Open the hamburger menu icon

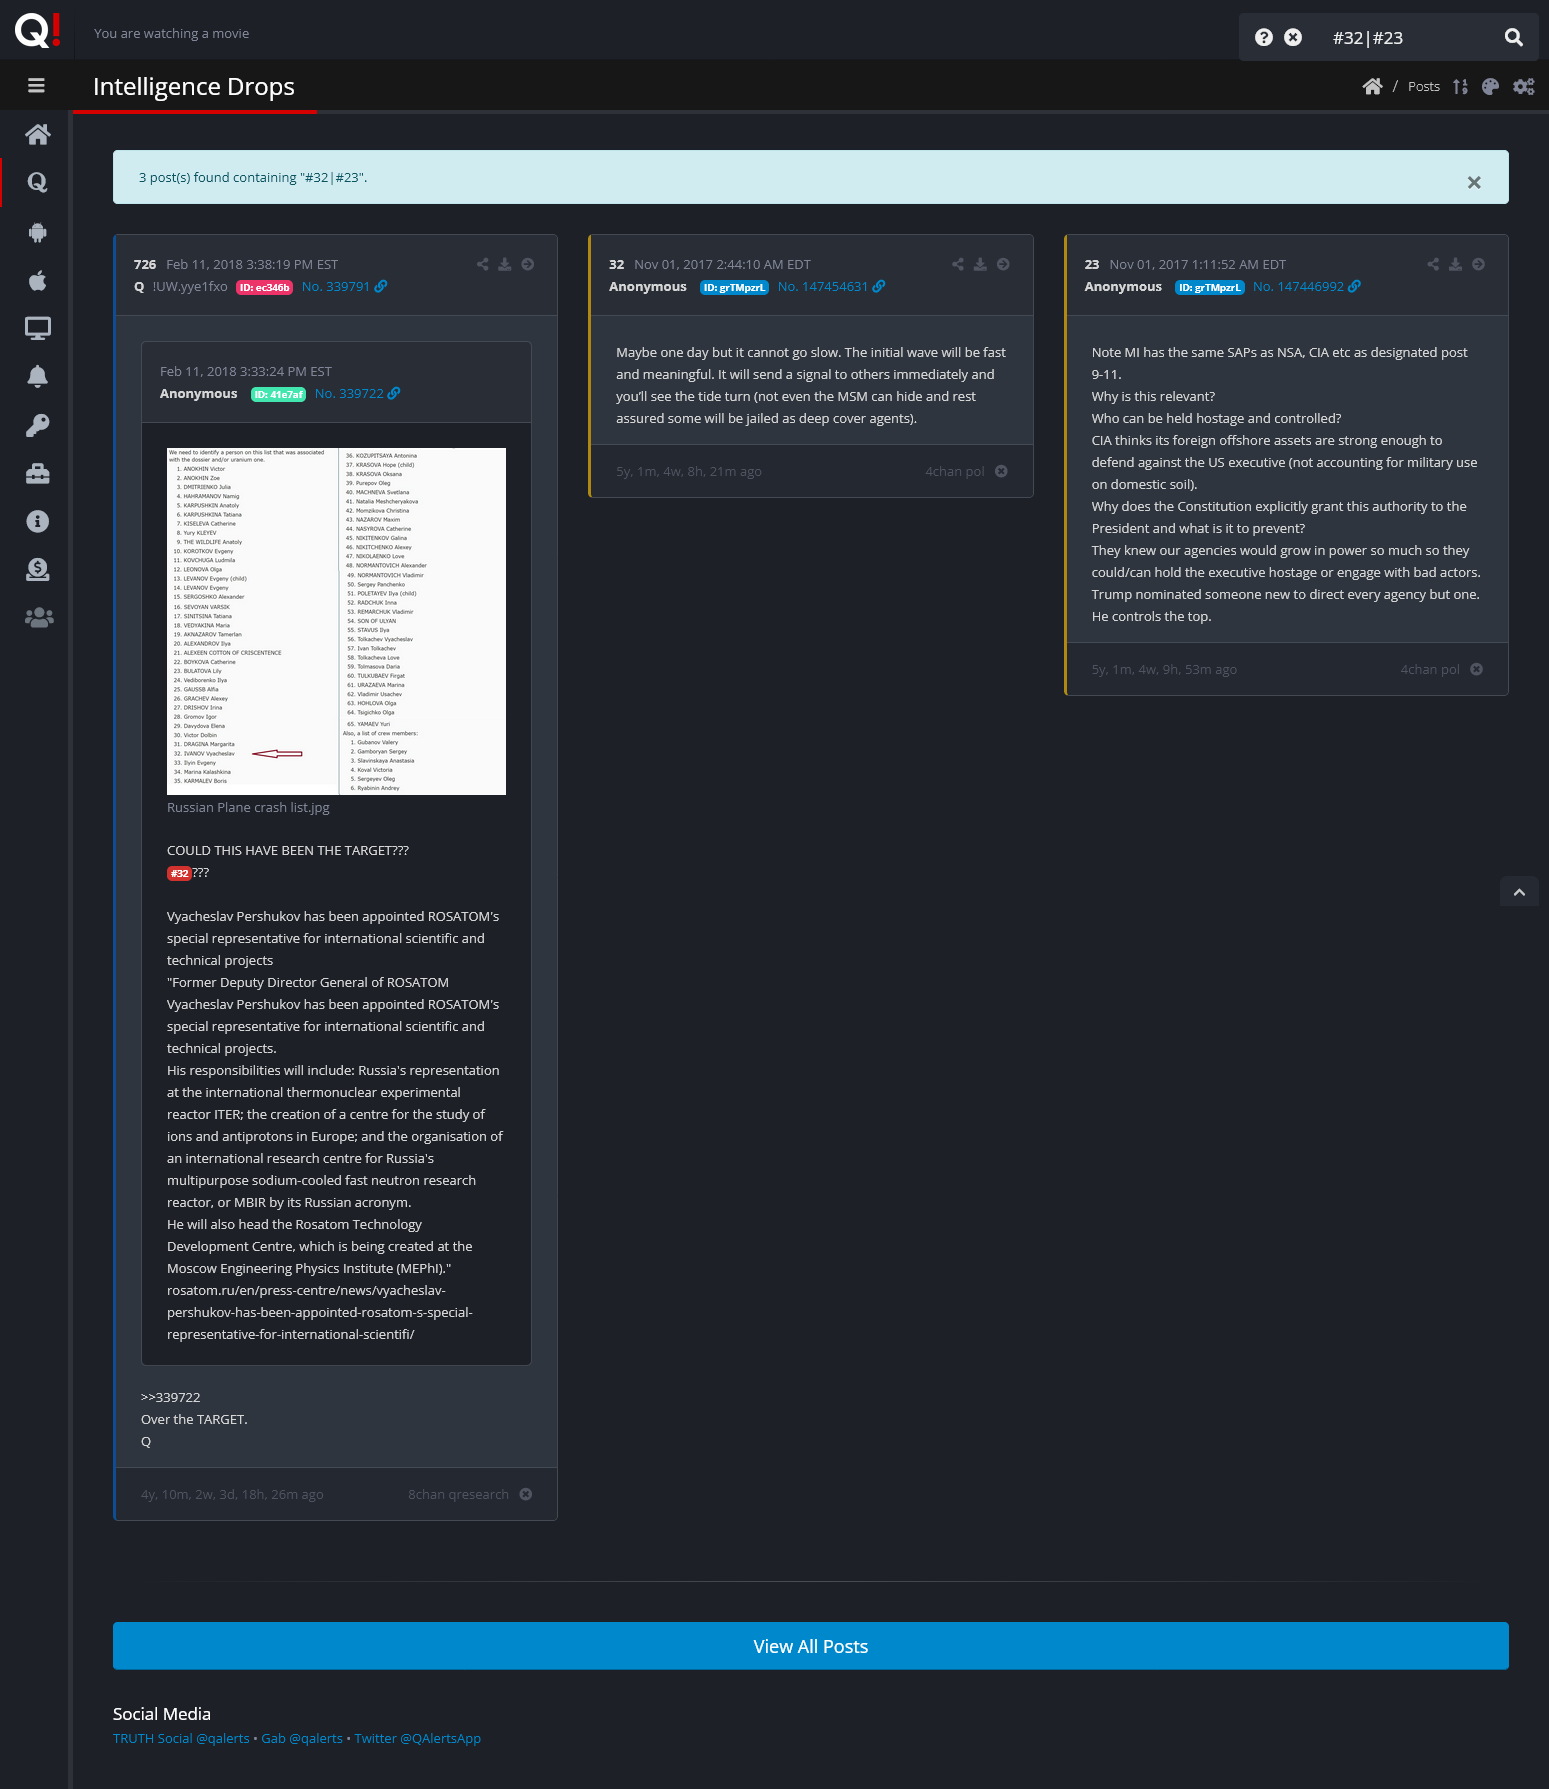36,86
